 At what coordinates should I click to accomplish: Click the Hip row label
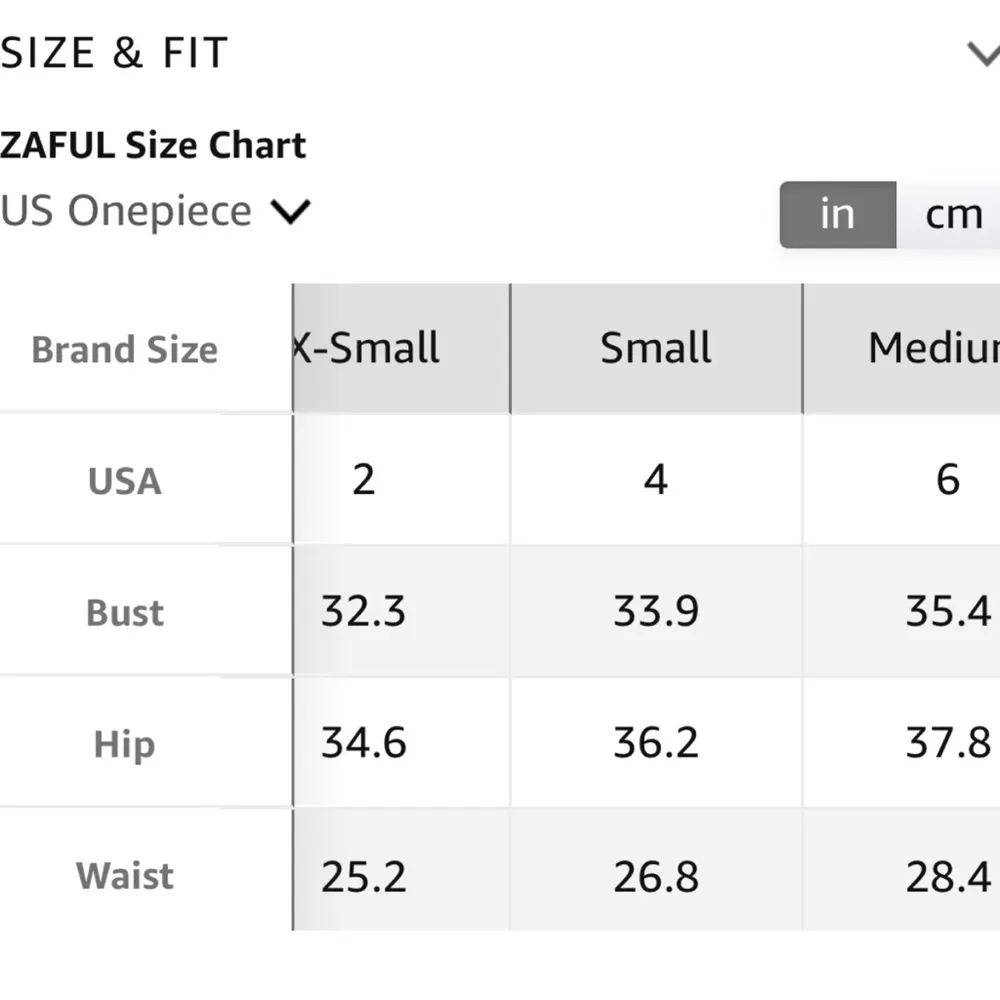(123, 744)
